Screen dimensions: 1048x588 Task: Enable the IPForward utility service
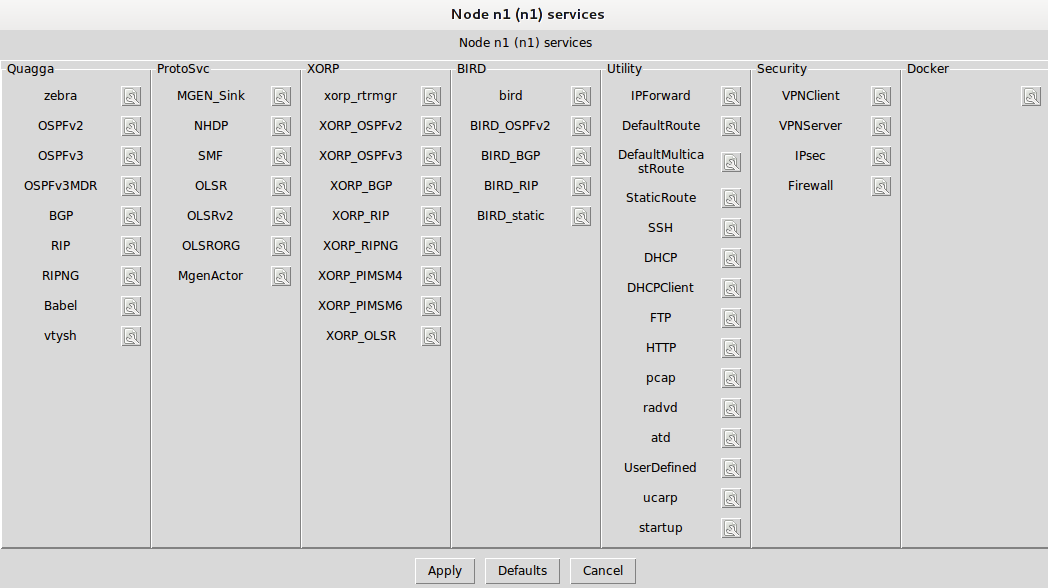[x=660, y=96]
